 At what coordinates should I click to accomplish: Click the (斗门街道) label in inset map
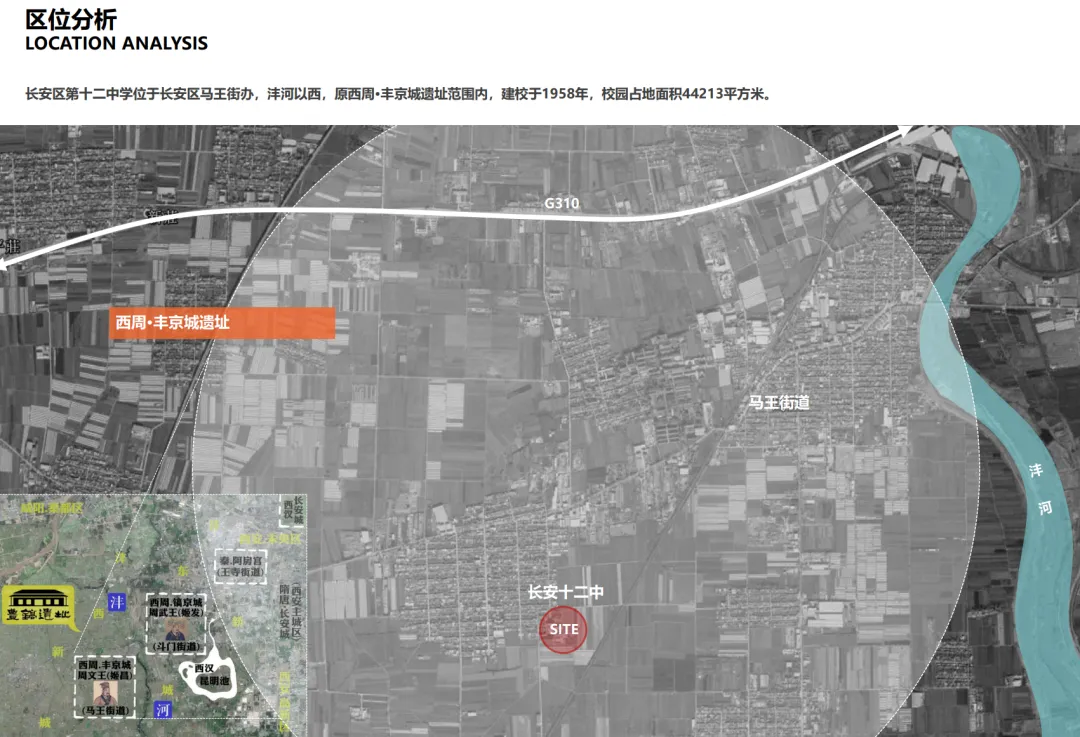(176, 647)
